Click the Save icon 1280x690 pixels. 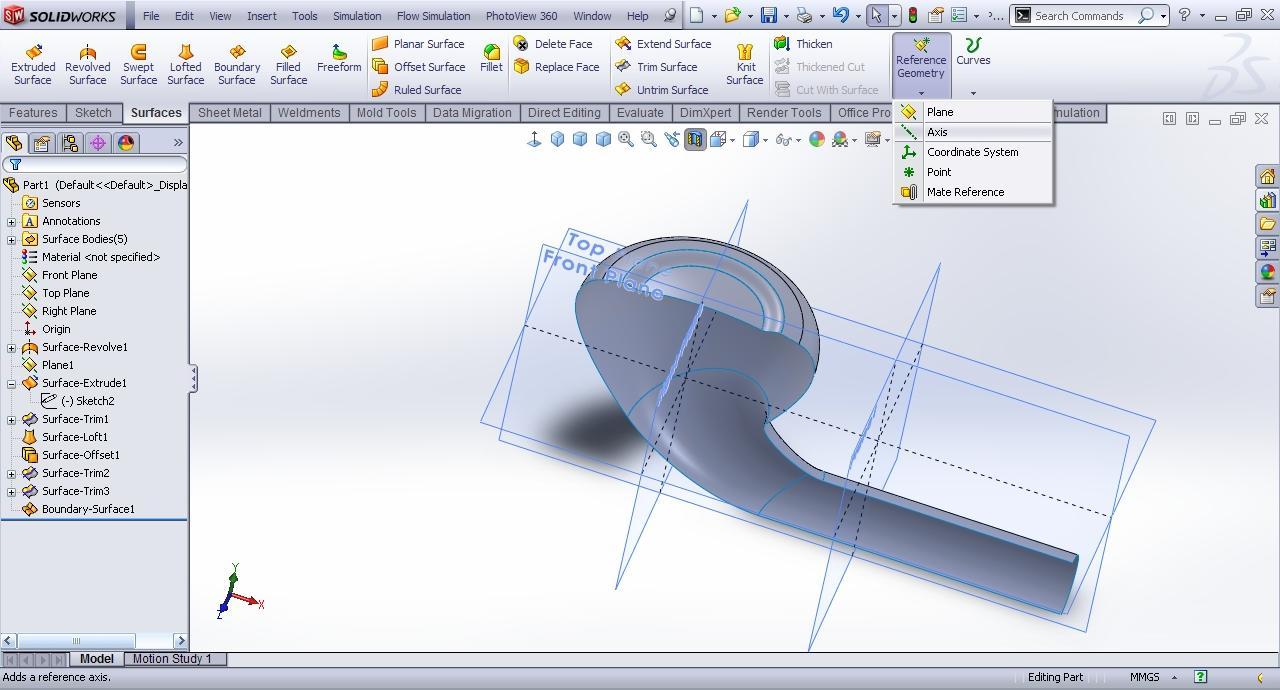[x=769, y=15]
